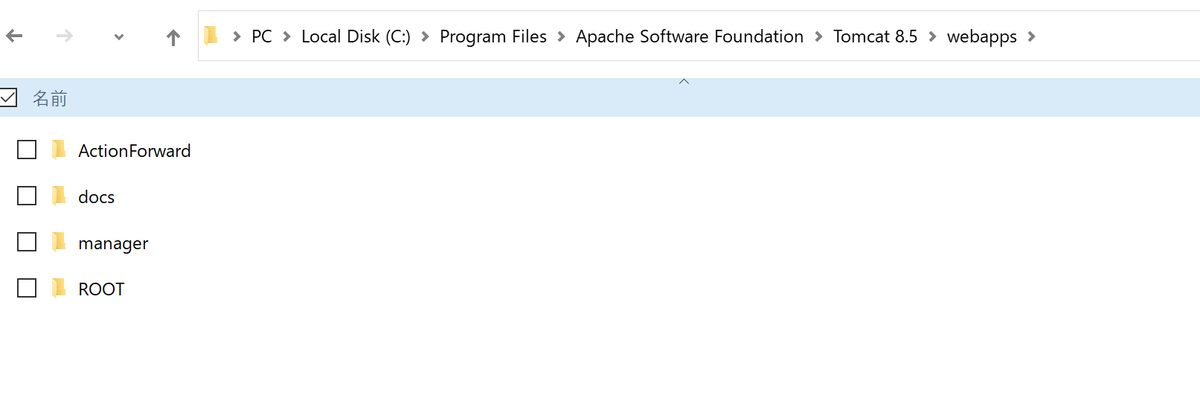This screenshot has width=1200, height=398.
Task: Expand chevron between Local Disk and Program Files
Action: (425, 37)
